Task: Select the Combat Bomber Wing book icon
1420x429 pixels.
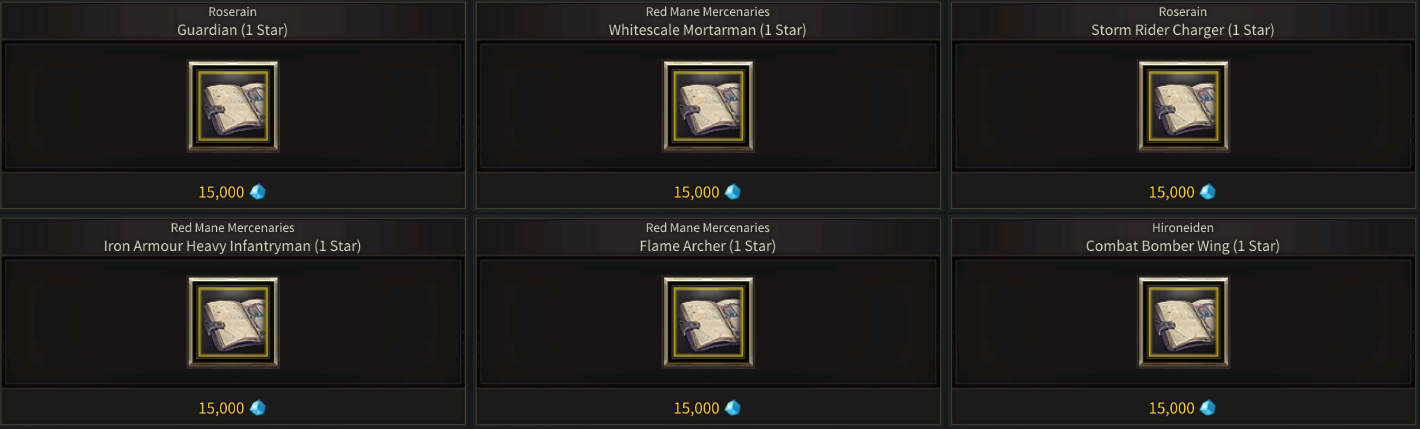Action: (1183, 322)
